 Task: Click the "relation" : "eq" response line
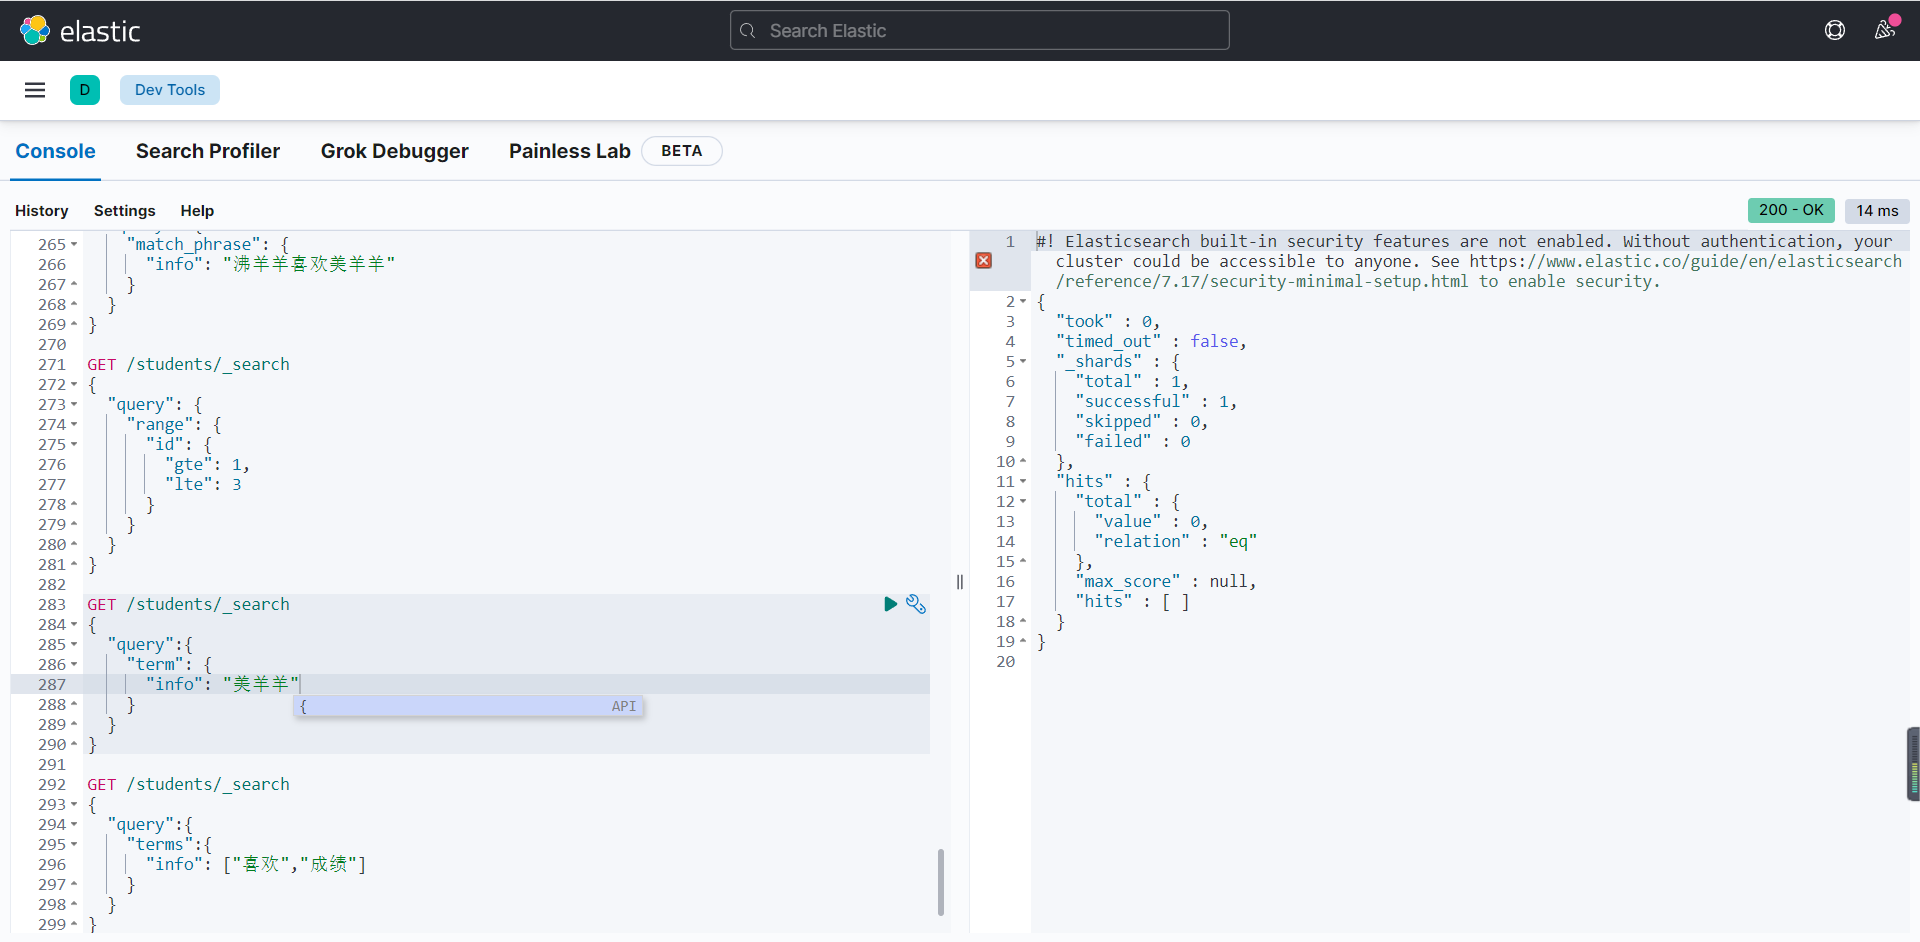pyautogui.click(x=1175, y=541)
